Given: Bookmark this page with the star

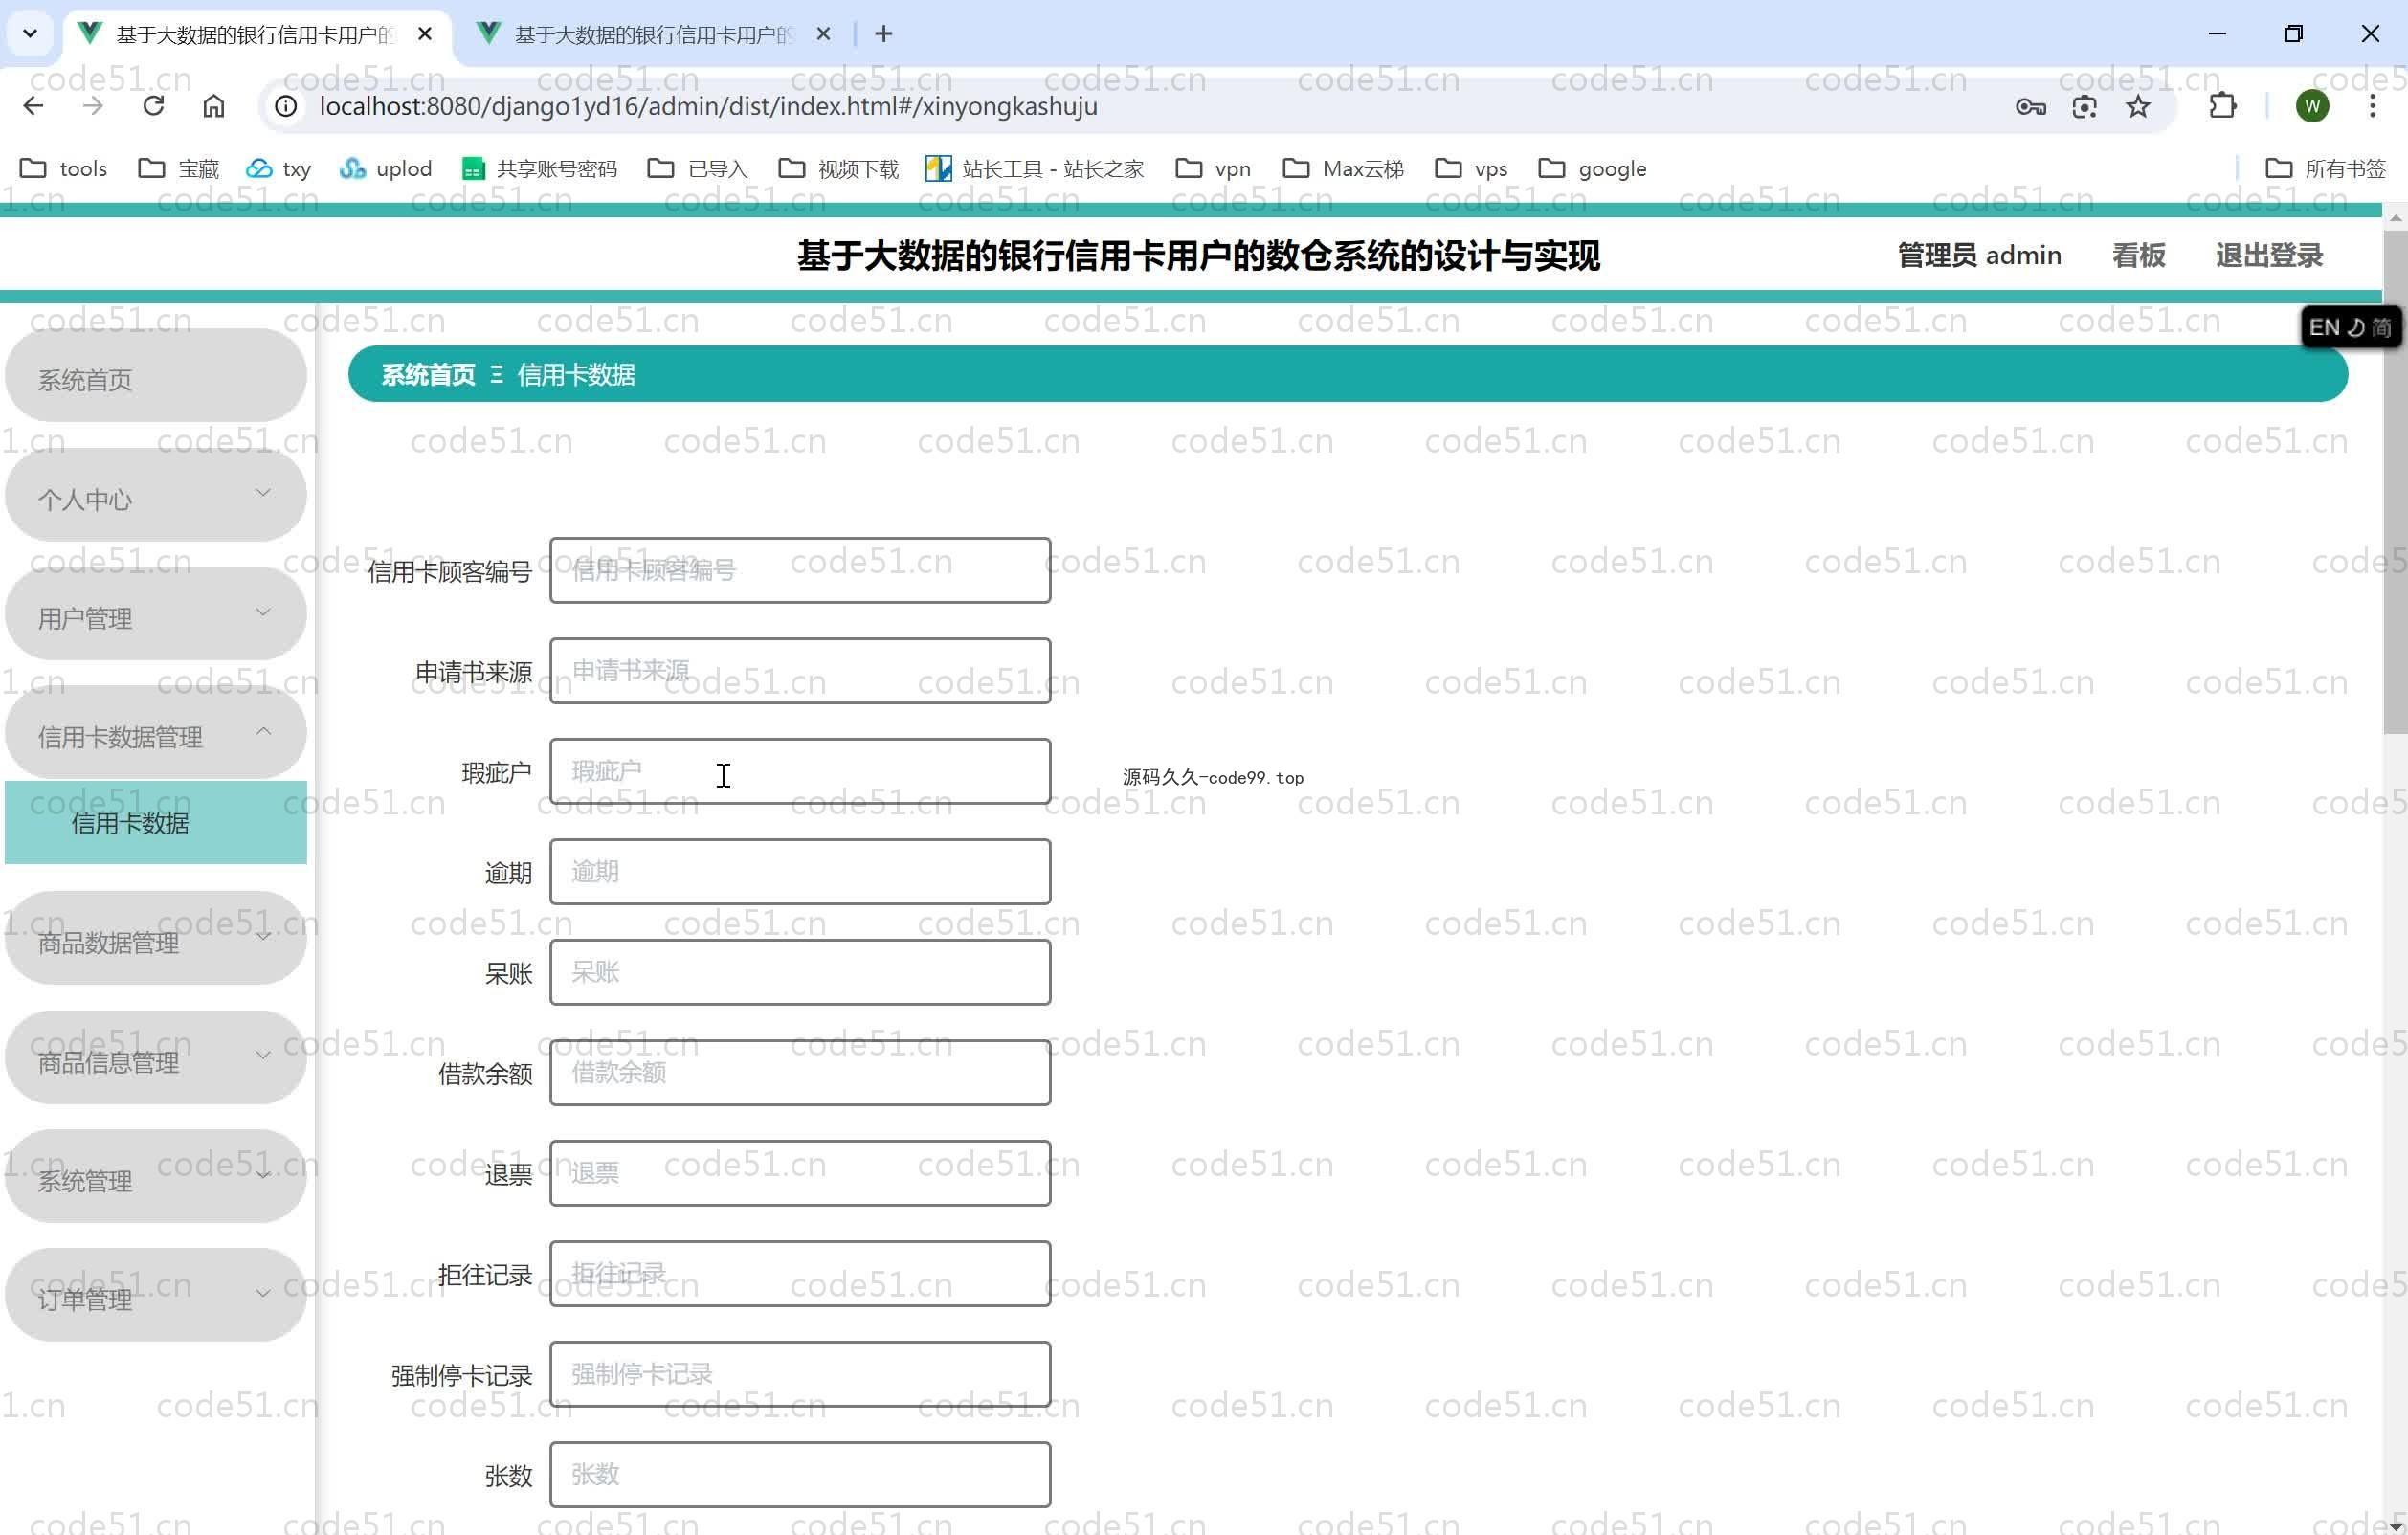Looking at the screenshot, I should (2138, 106).
